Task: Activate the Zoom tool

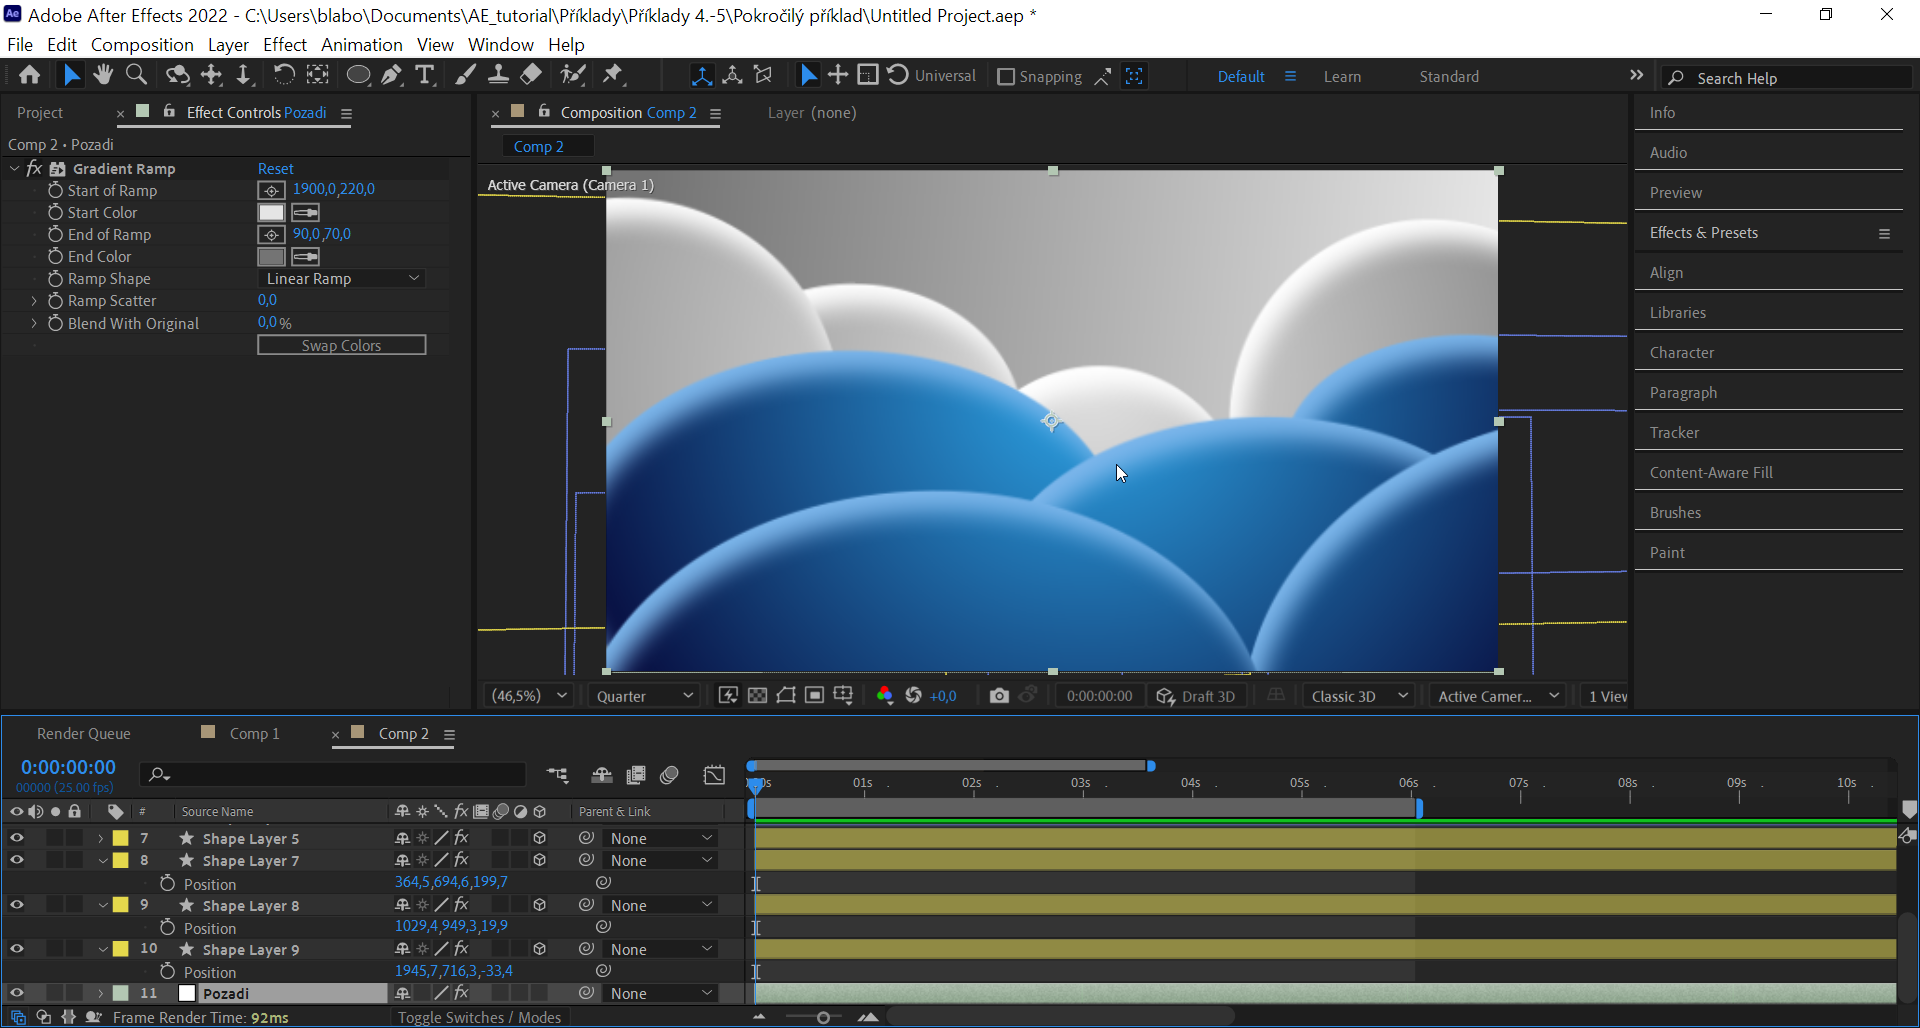Action: [x=136, y=74]
